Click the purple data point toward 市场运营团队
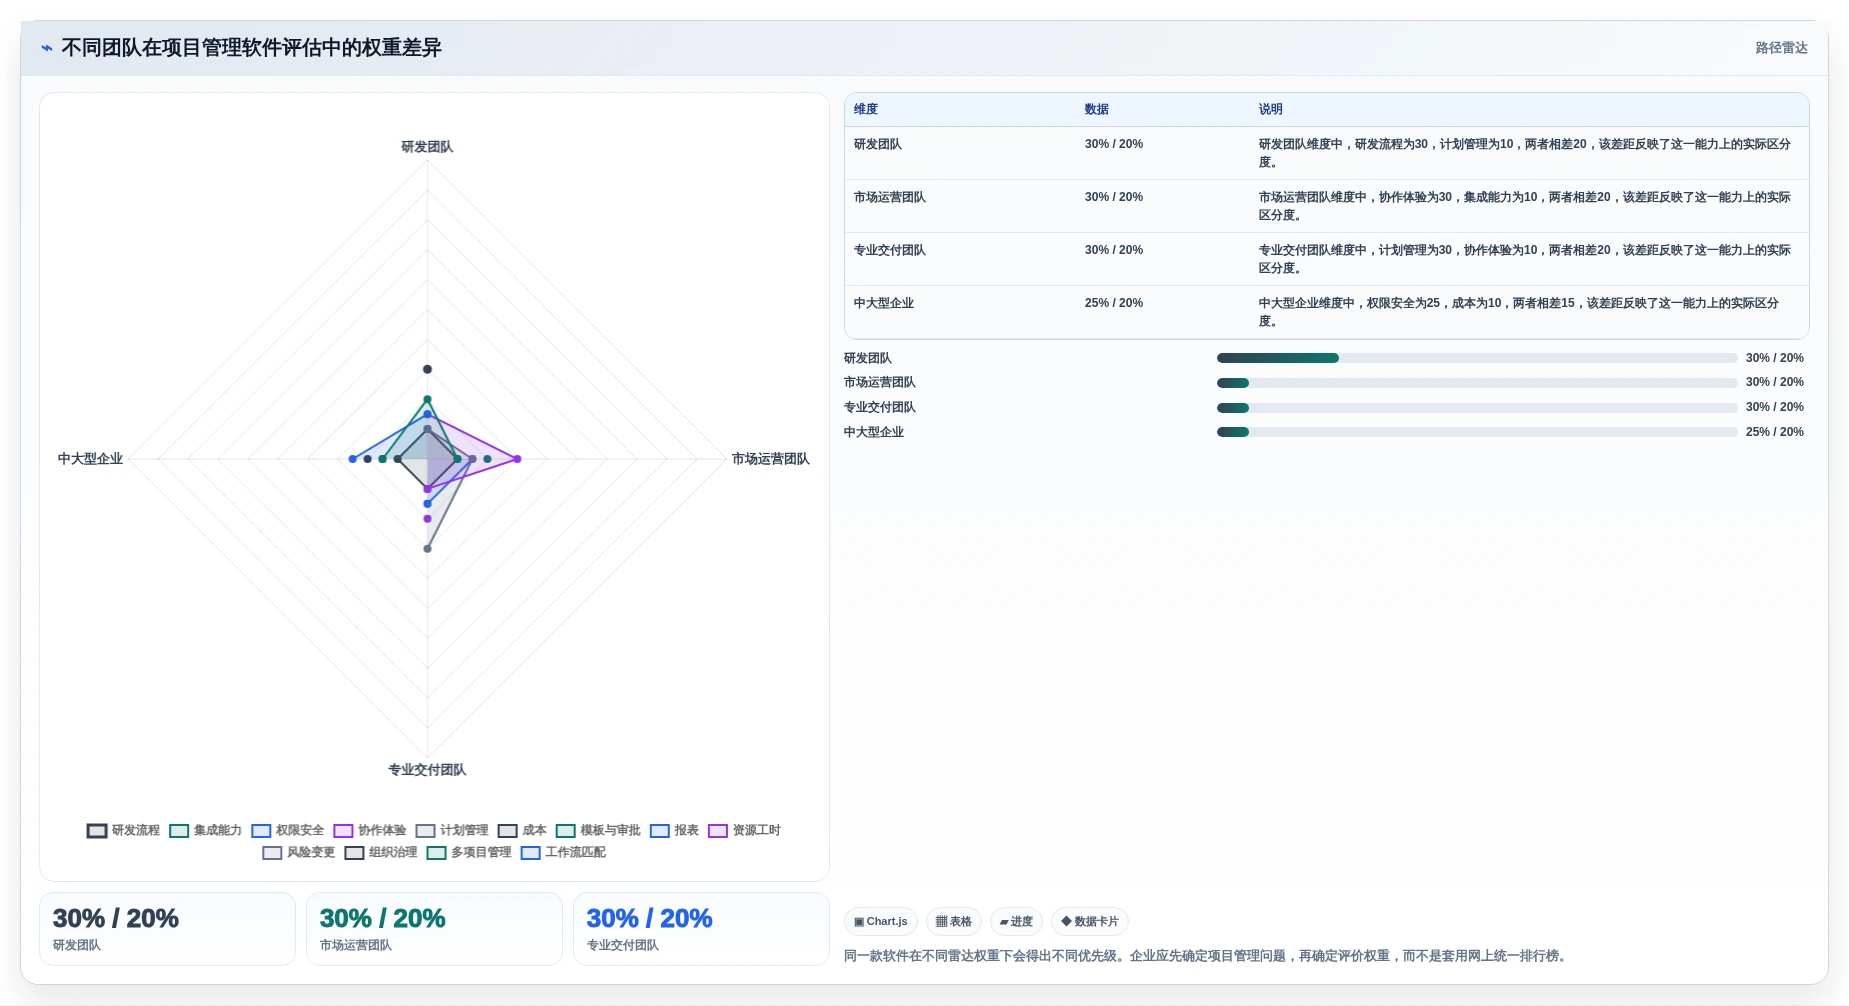 [517, 459]
